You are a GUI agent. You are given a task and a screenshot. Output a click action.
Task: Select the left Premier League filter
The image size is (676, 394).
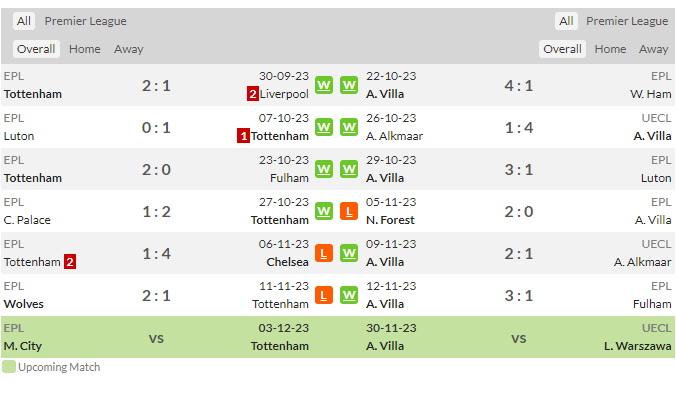tap(85, 21)
